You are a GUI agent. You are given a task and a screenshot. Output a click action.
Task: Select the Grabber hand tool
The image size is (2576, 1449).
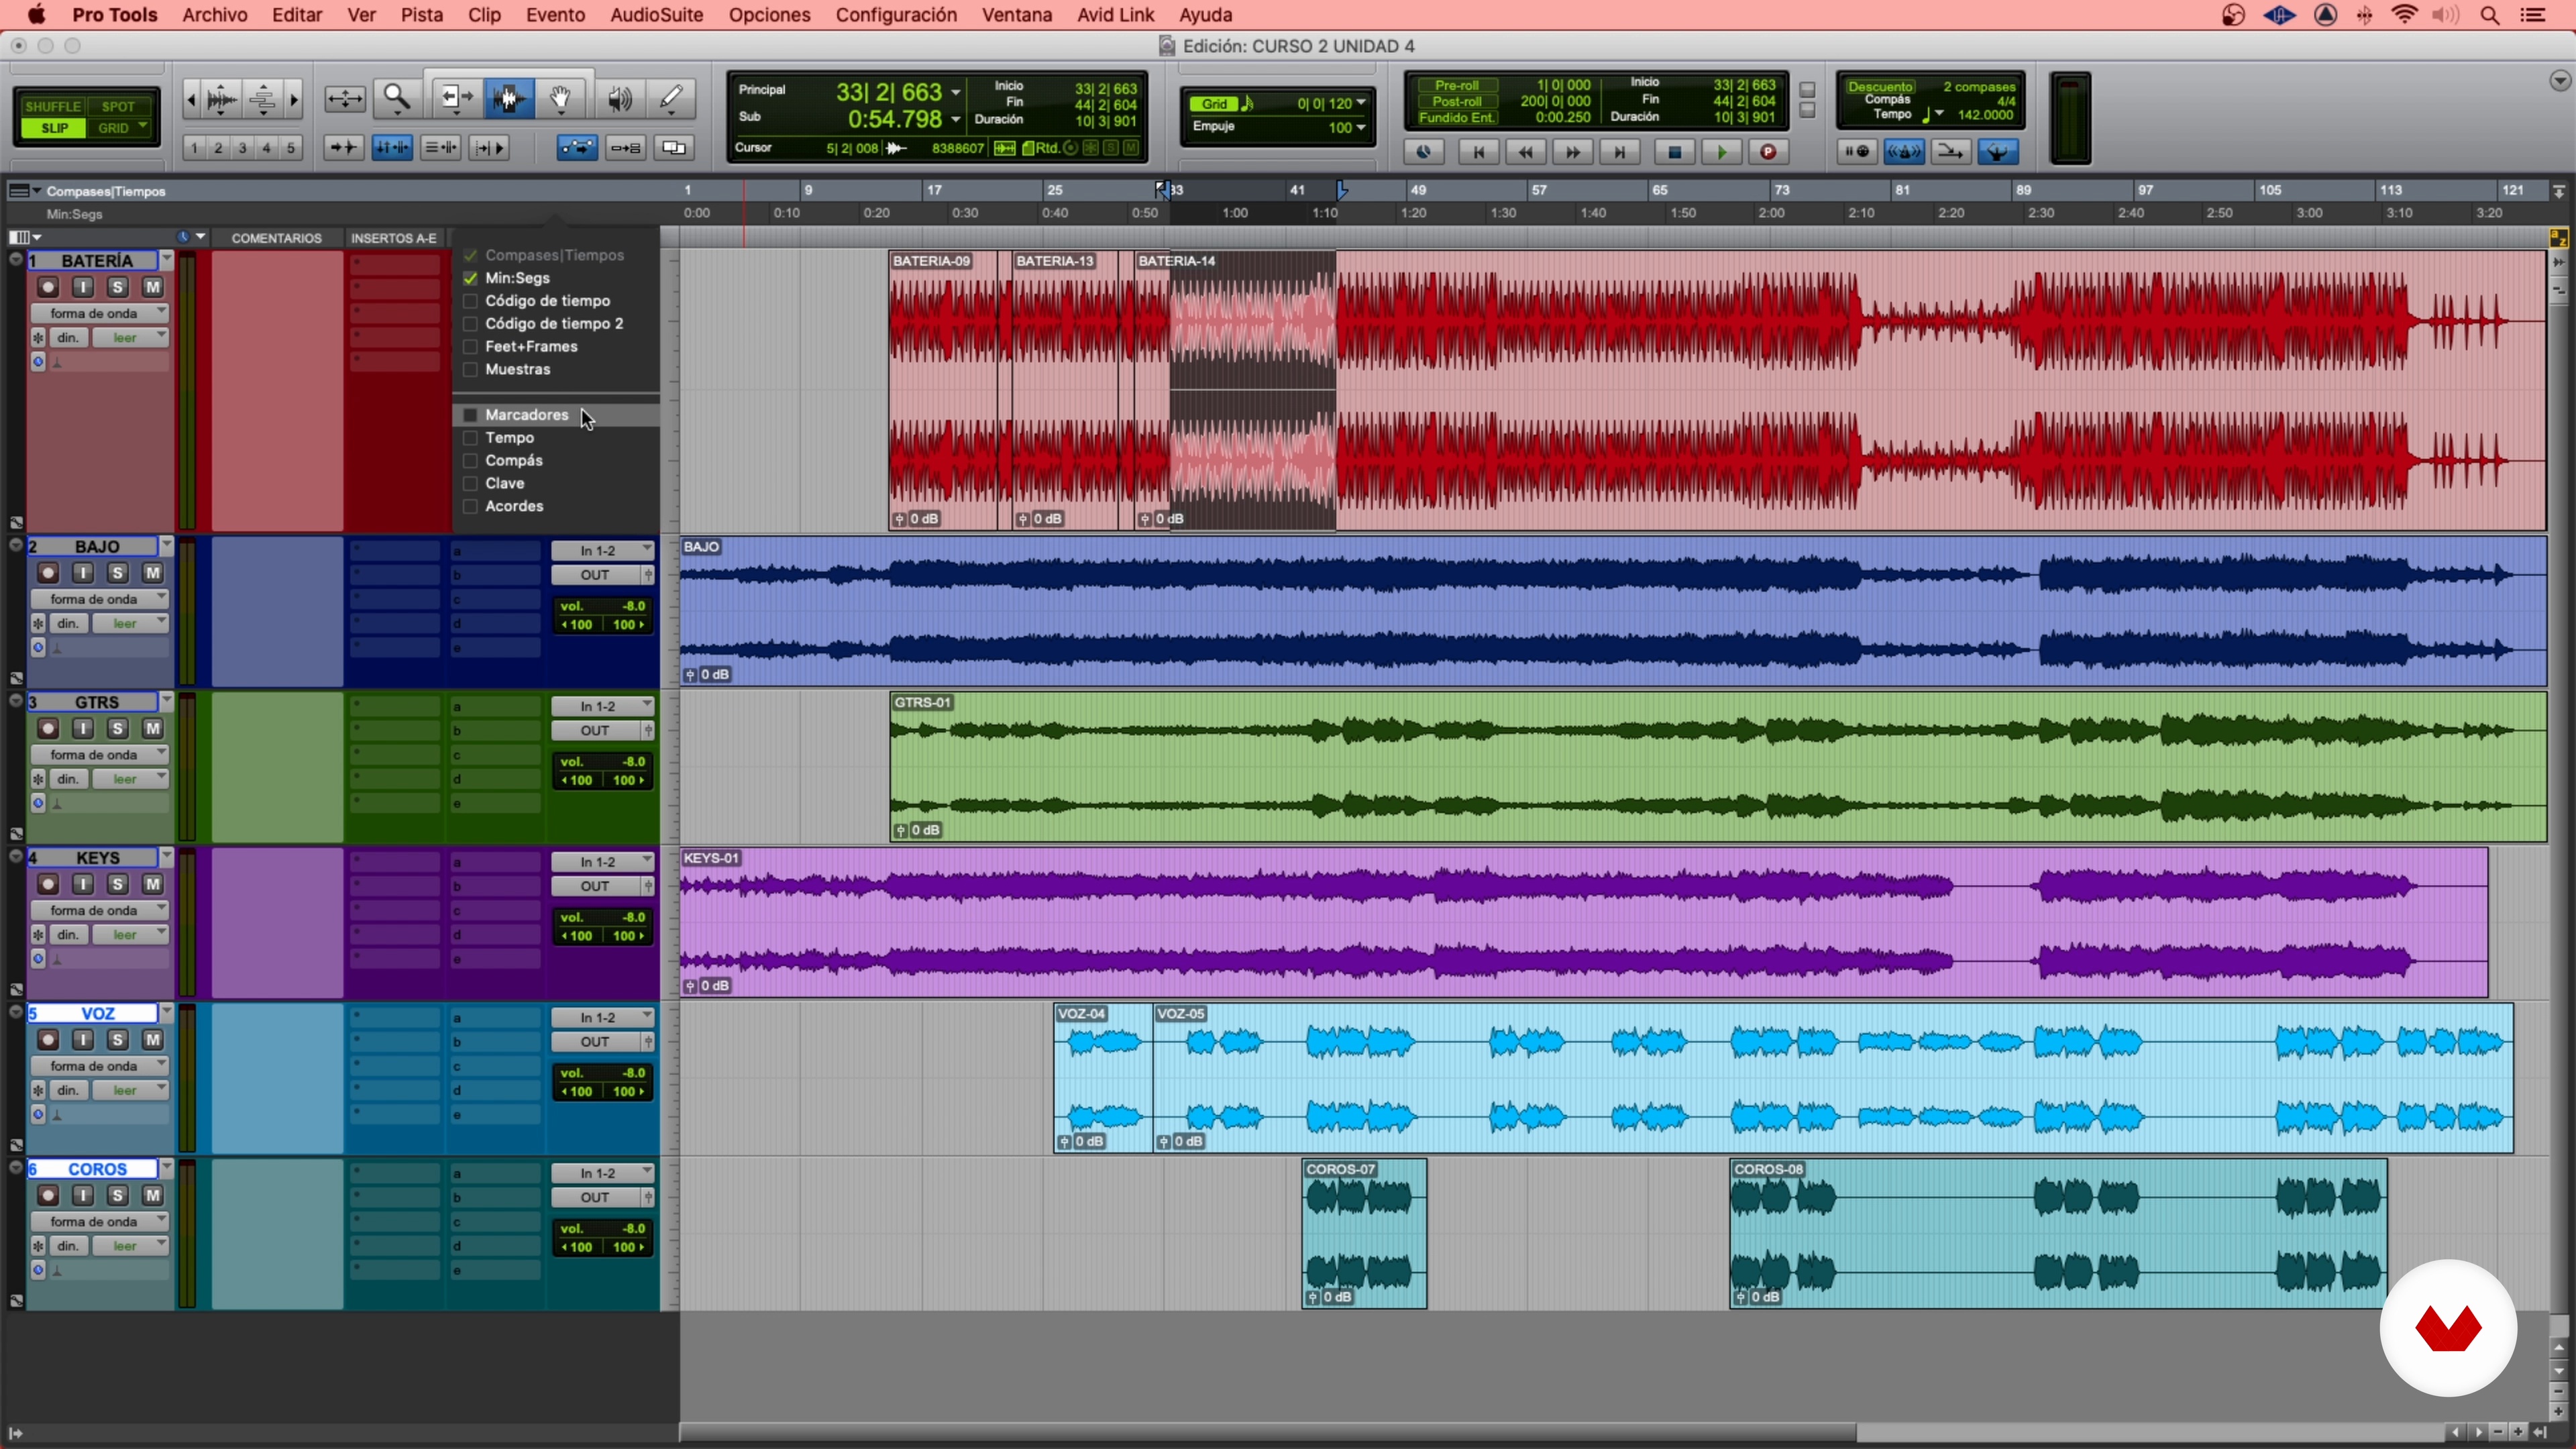pos(561,98)
